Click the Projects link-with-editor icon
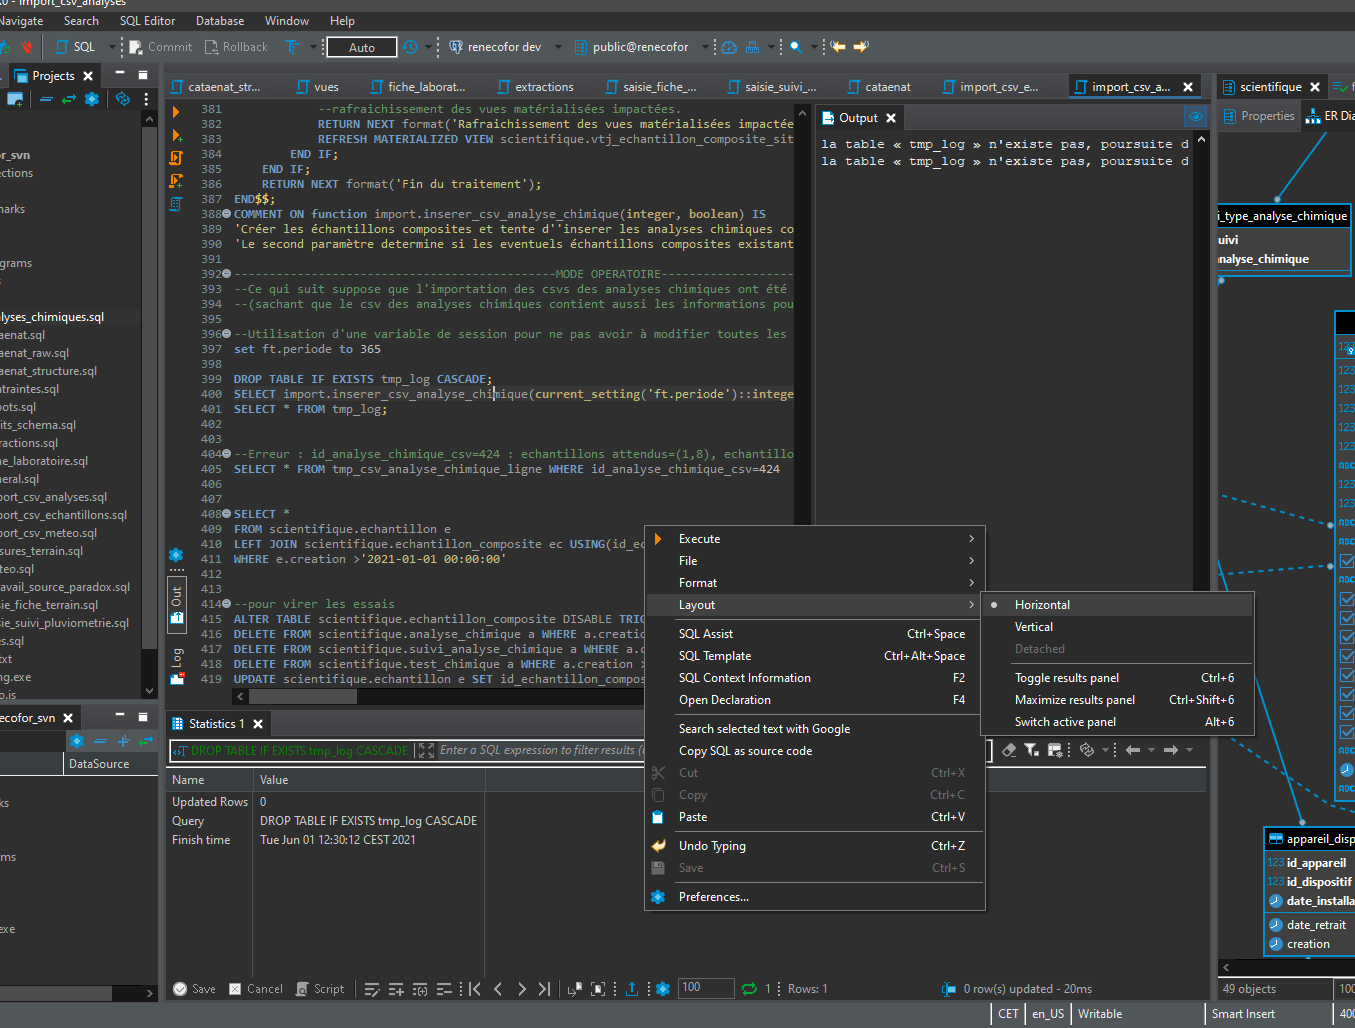This screenshot has width=1355, height=1028. (68, 99)
